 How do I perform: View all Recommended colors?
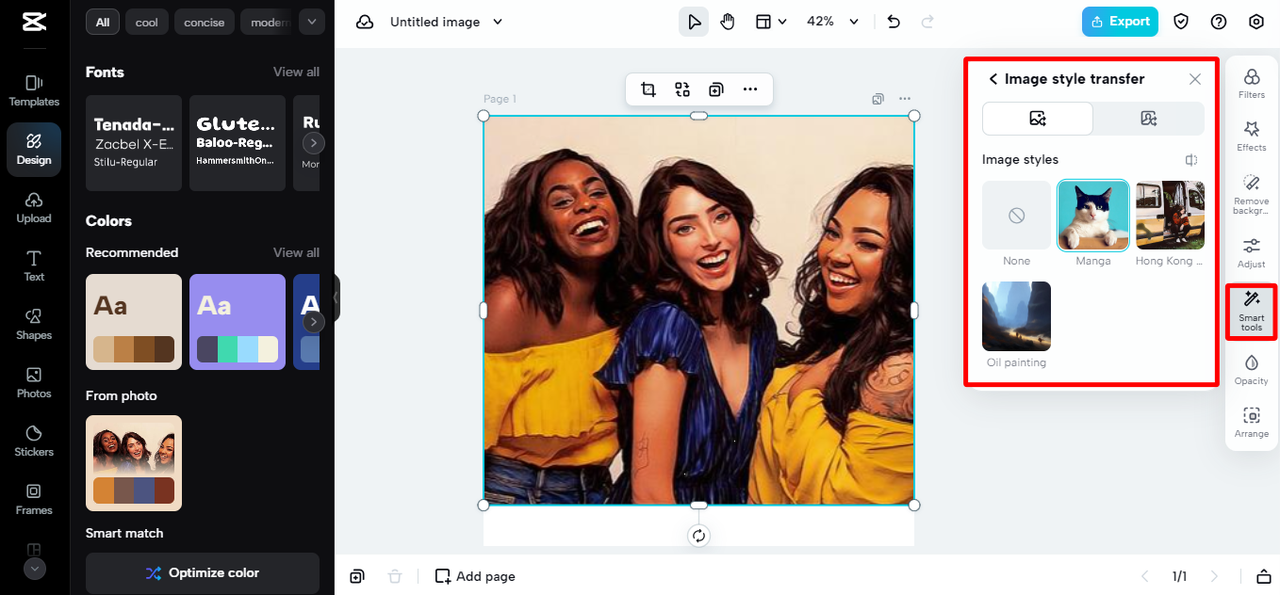[296, 252]
